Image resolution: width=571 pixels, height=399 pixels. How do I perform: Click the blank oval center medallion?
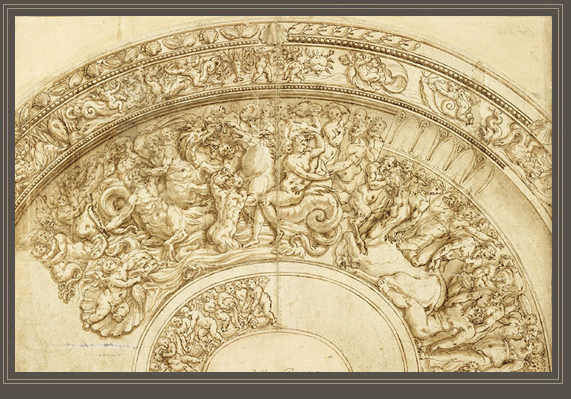279,351
